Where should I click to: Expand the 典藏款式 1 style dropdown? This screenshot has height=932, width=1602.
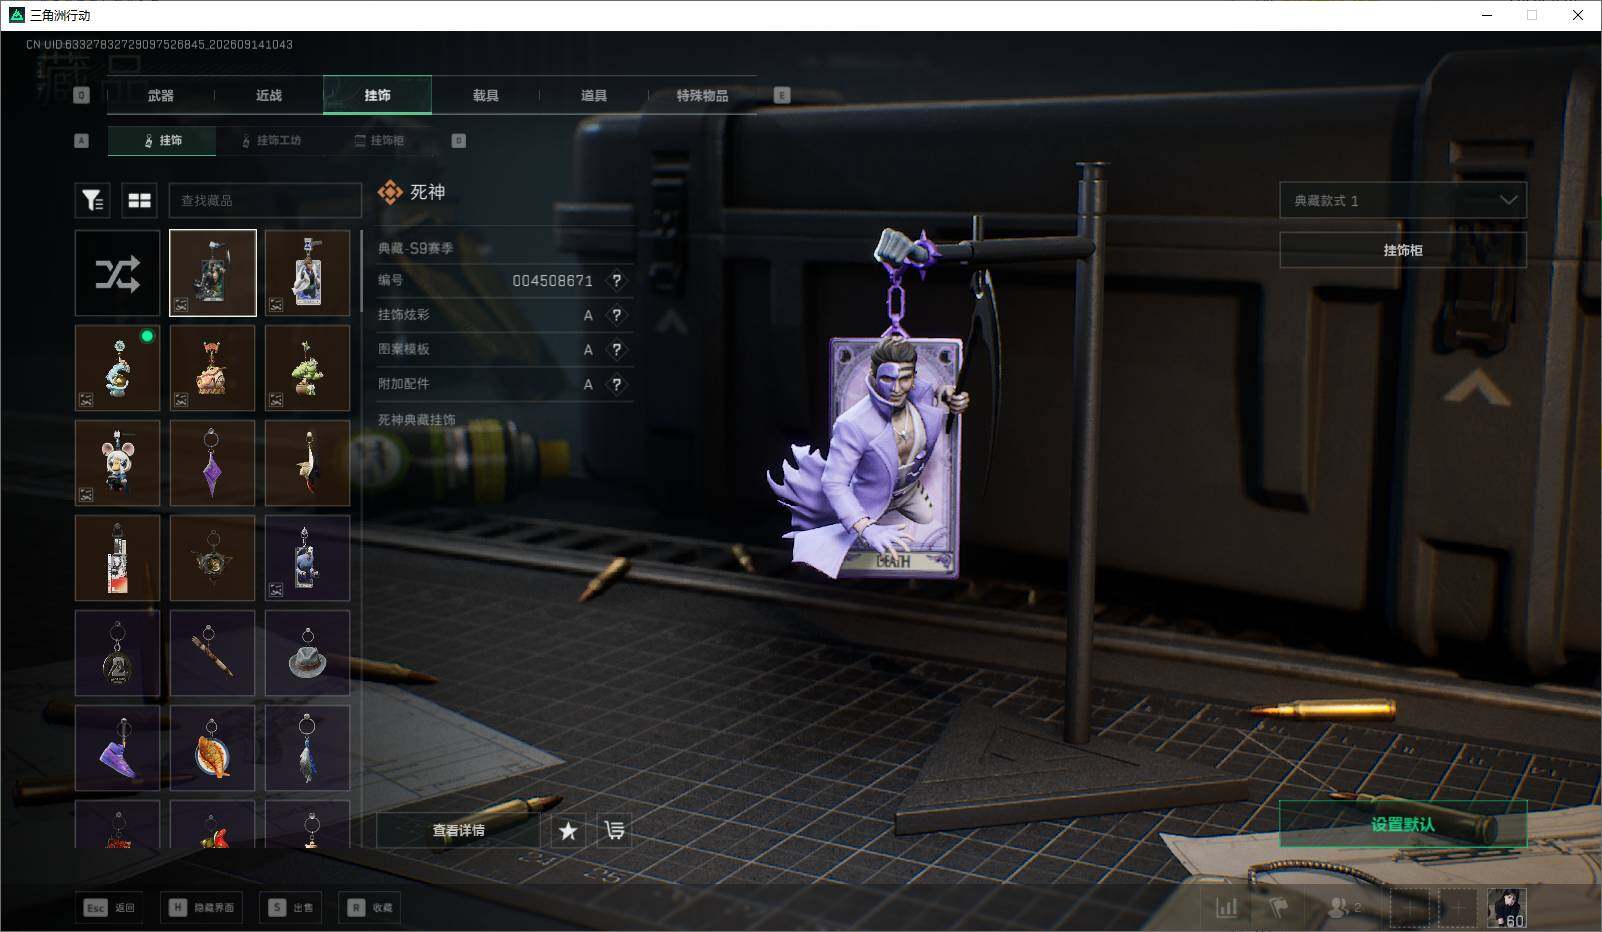(1403, 200)
